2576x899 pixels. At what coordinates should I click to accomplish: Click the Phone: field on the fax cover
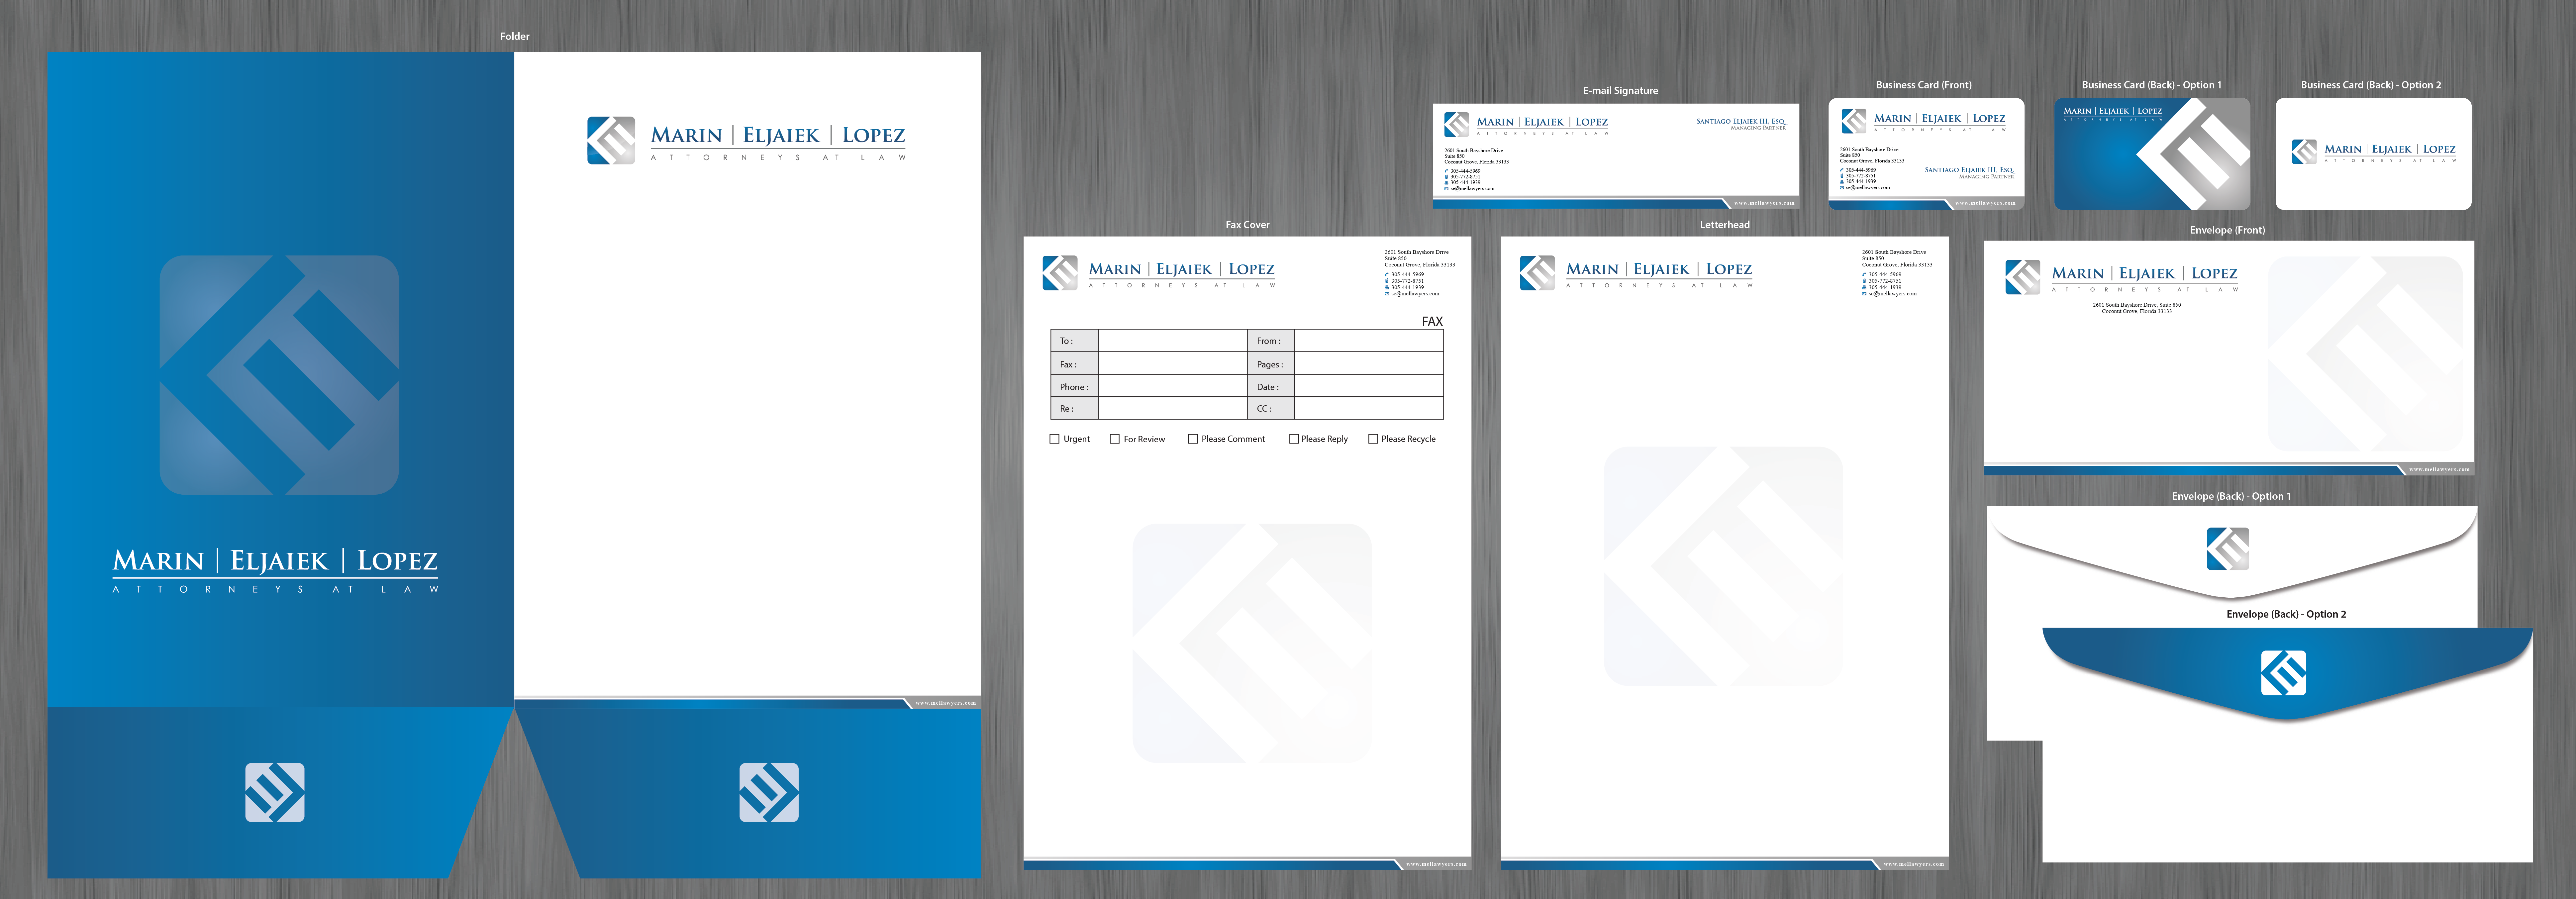pos(1172,386)
